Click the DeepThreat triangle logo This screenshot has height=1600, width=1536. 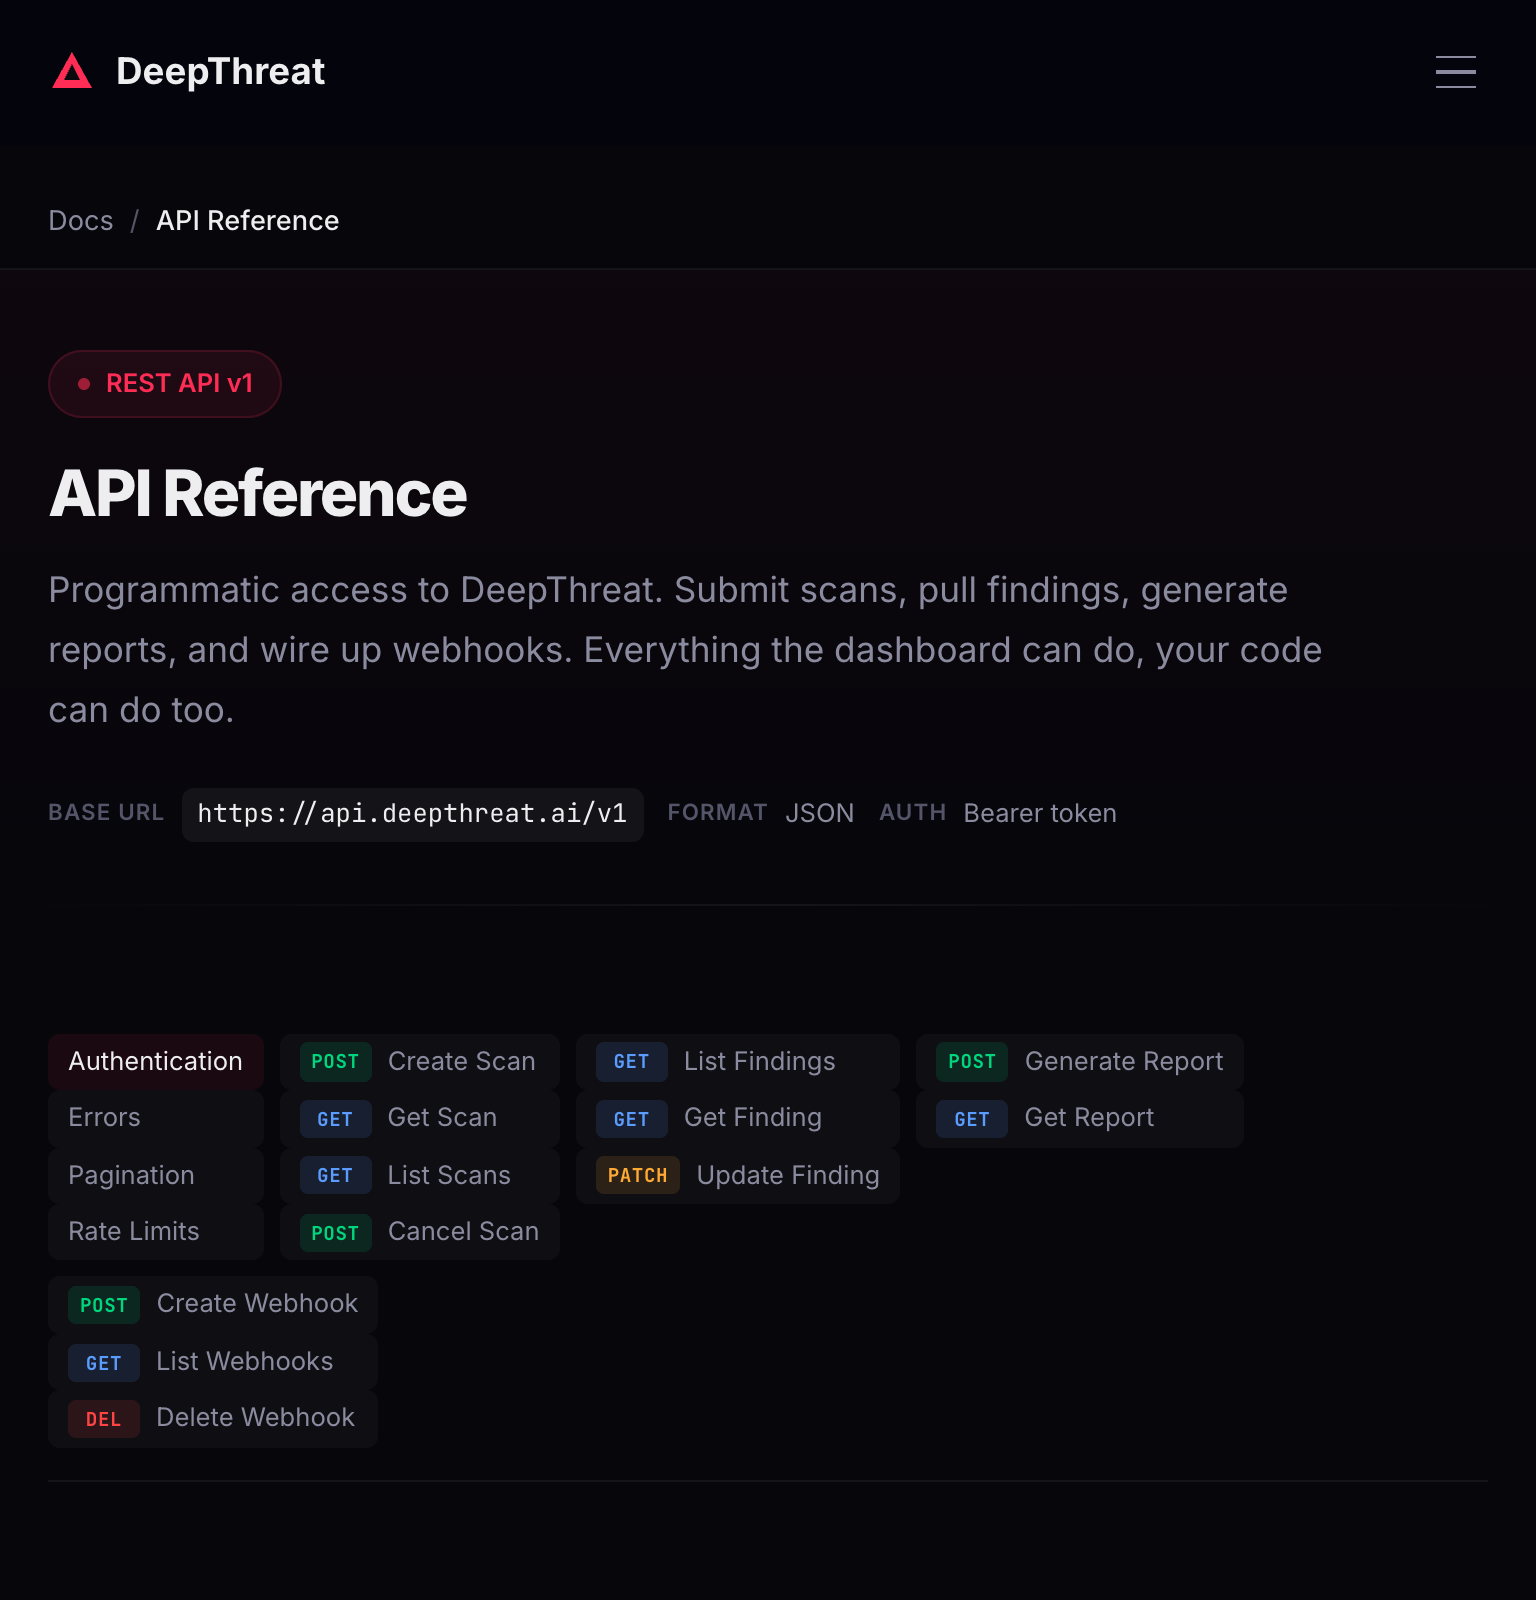(72, 72)
